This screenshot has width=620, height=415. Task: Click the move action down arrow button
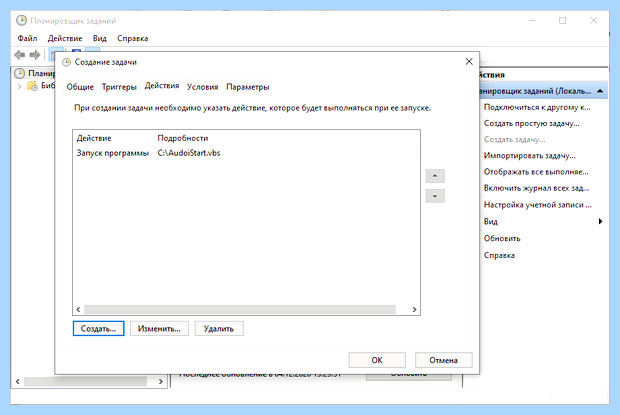[435, 196]
